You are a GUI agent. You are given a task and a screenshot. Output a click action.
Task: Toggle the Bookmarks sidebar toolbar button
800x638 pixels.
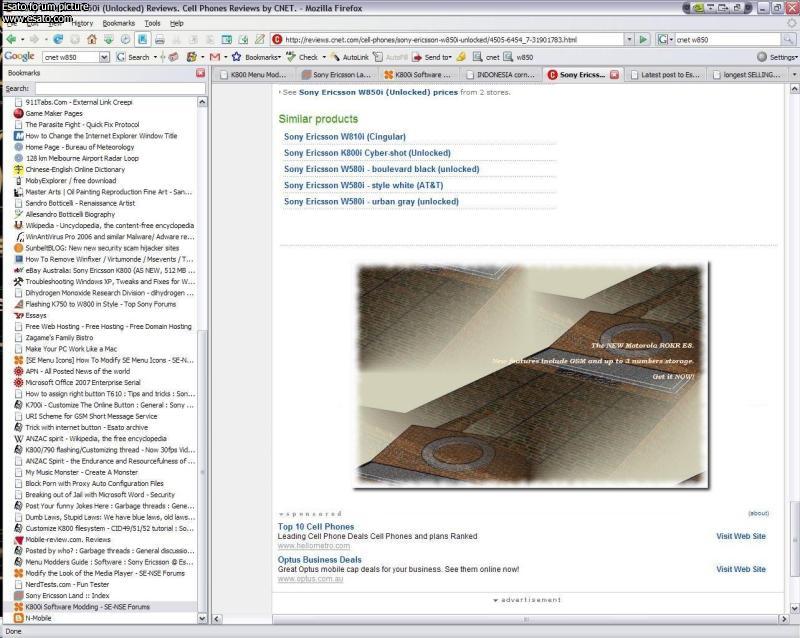(x=142, y=39)
